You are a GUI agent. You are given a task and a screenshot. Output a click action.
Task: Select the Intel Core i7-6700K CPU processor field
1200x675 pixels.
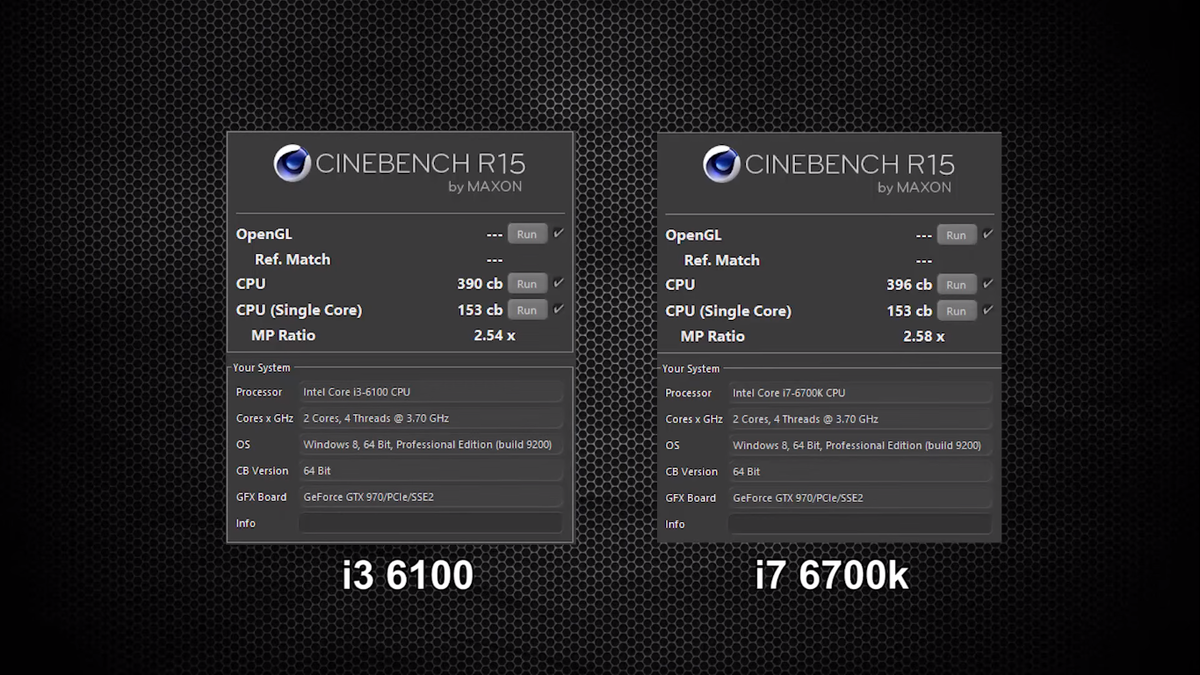pyautogui.click(x=860, y=393)
